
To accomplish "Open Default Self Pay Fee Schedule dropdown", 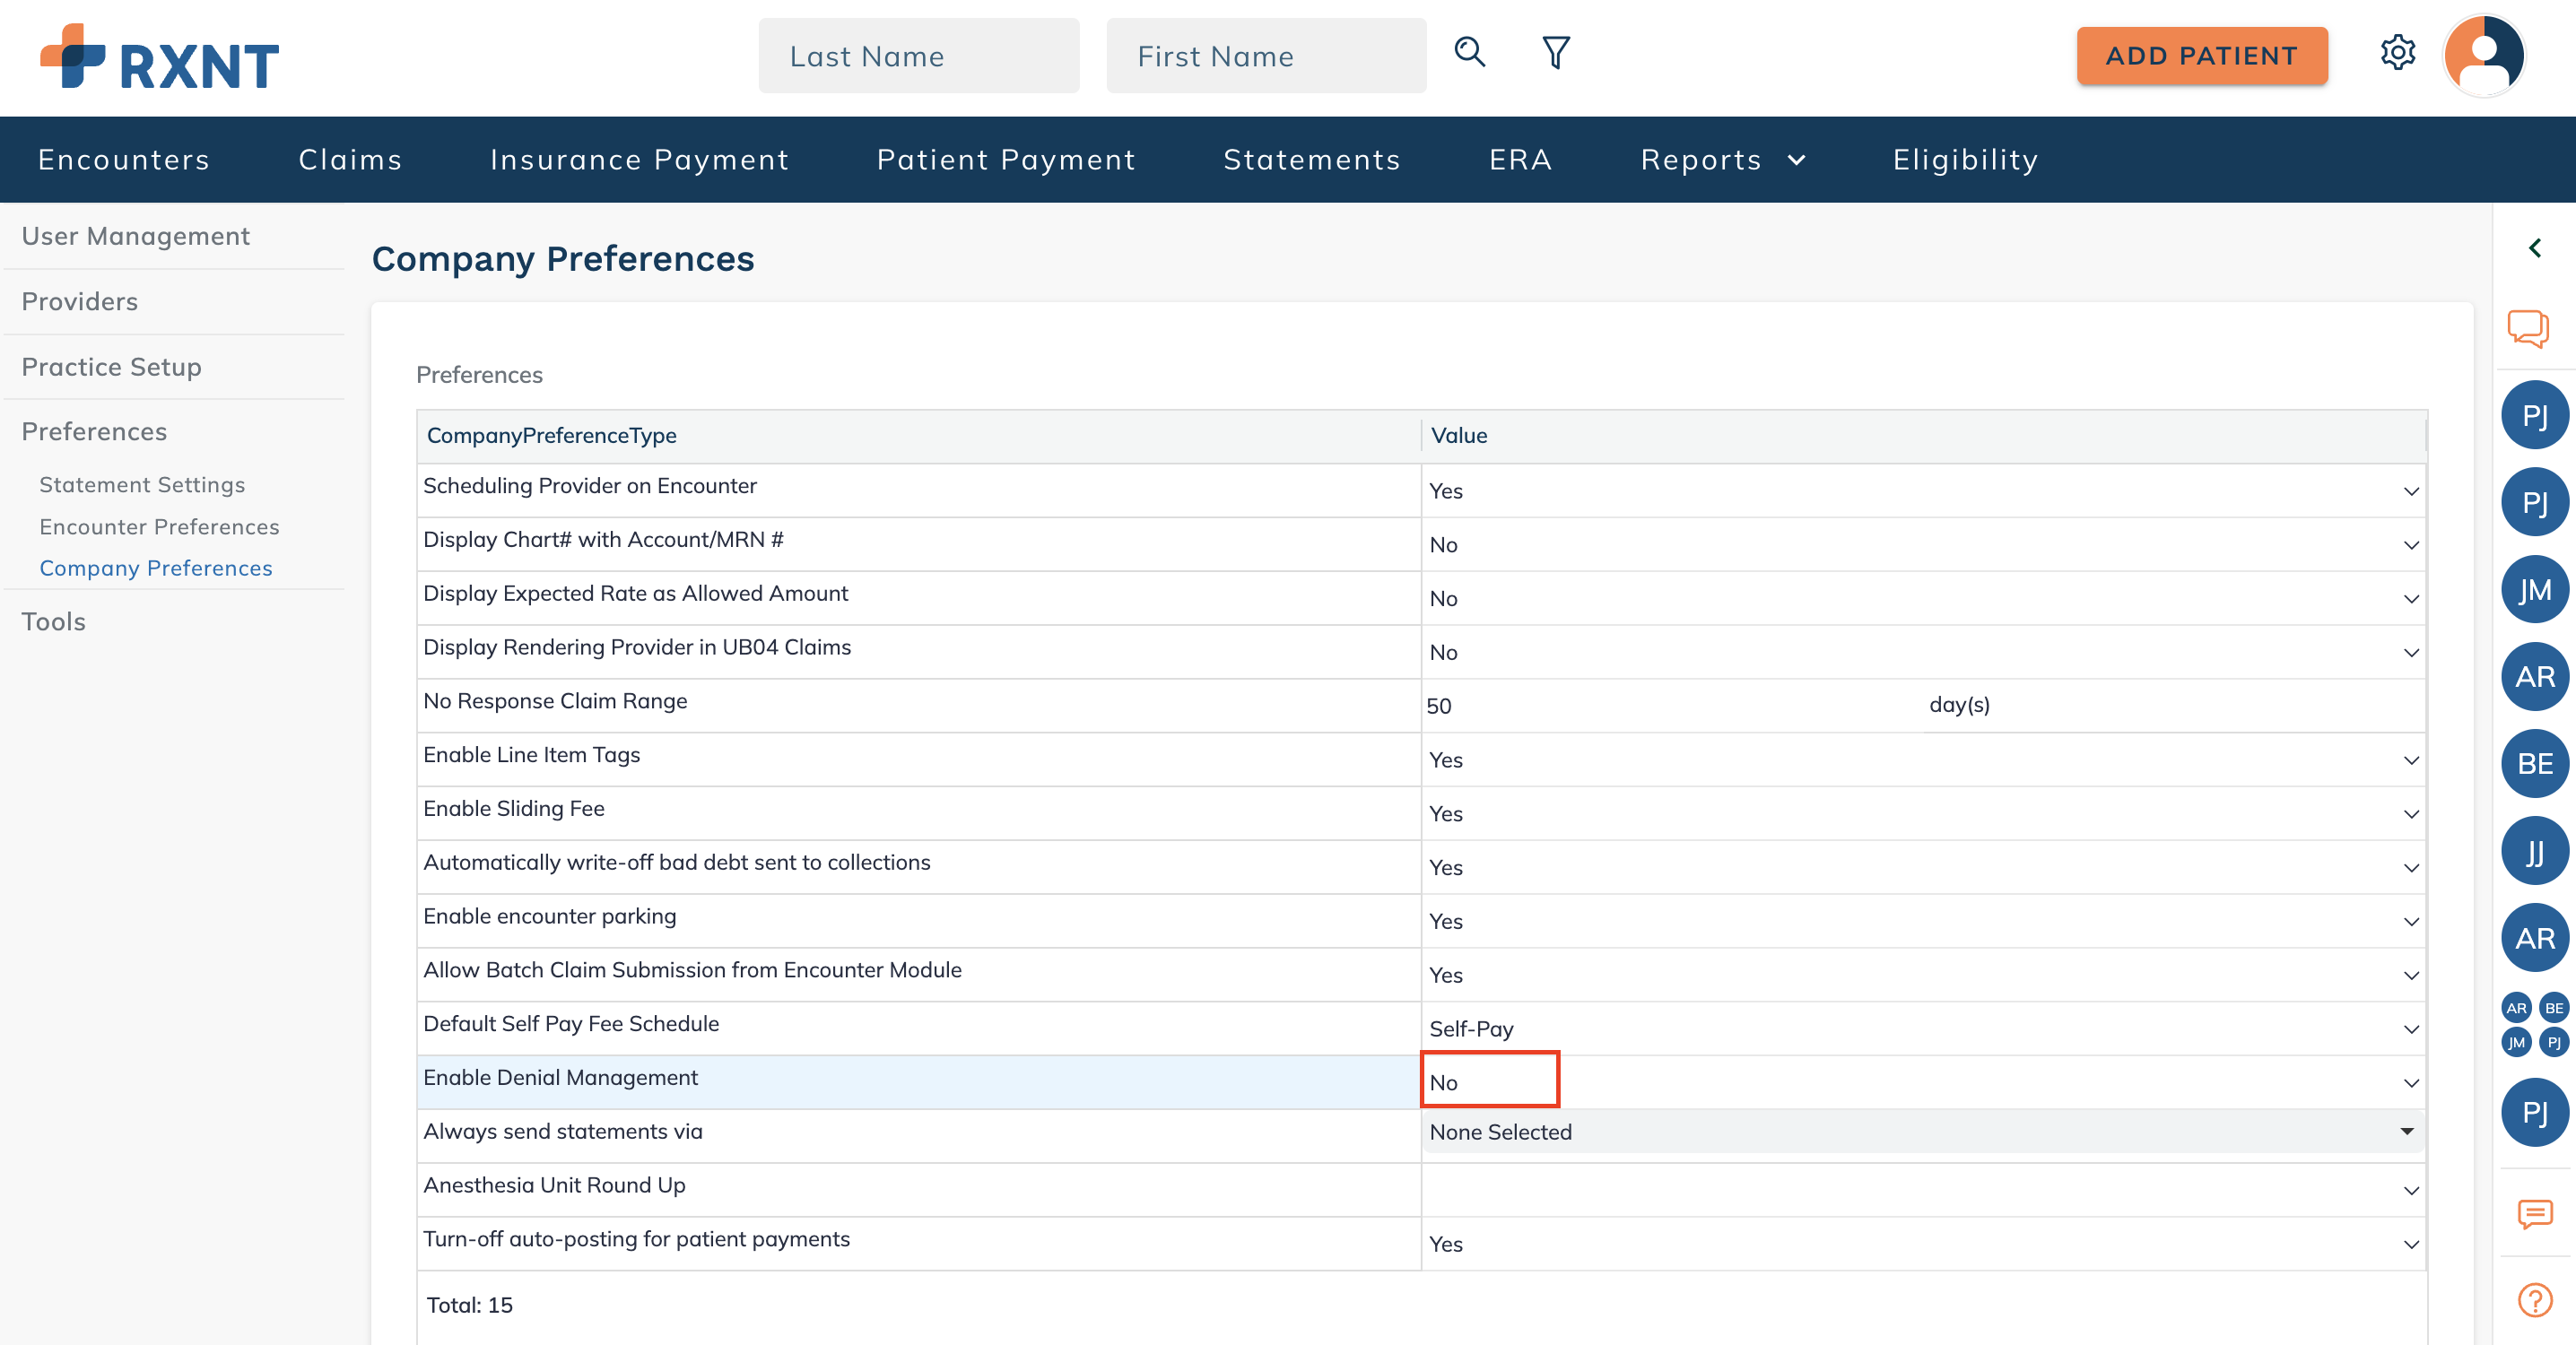I will (x=1923, y=1029).
